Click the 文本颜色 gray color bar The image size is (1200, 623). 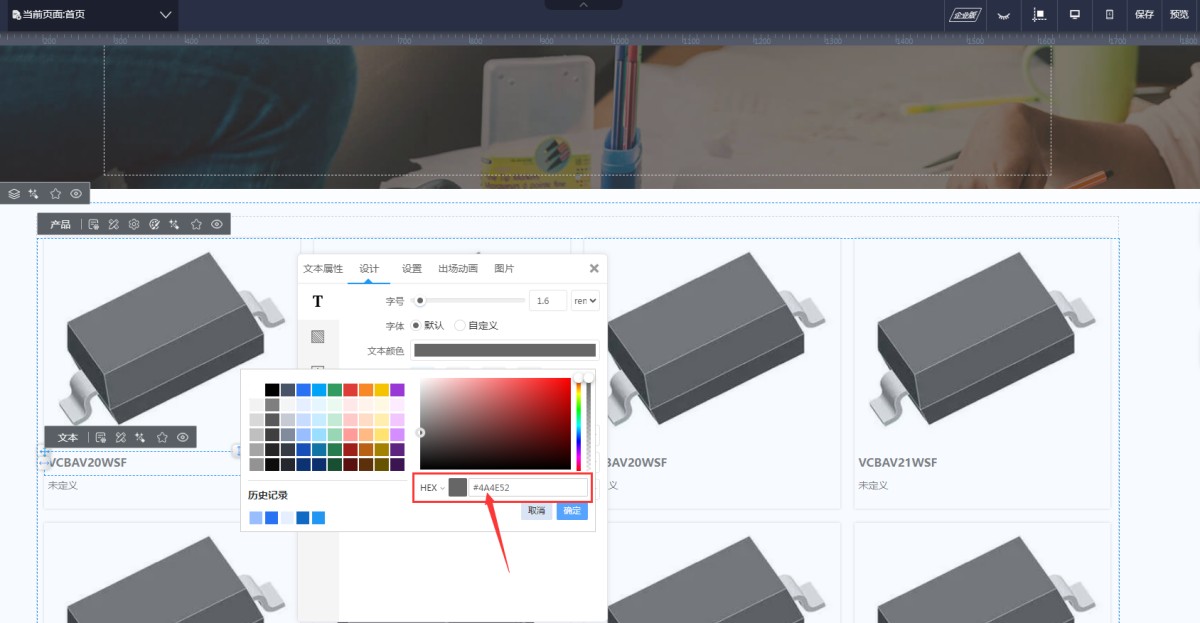505,350
